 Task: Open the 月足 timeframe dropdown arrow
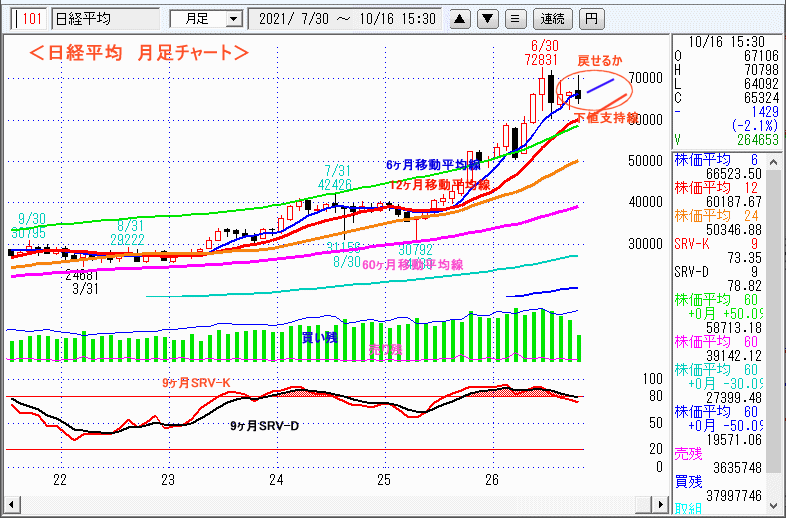tap(233, 20)
